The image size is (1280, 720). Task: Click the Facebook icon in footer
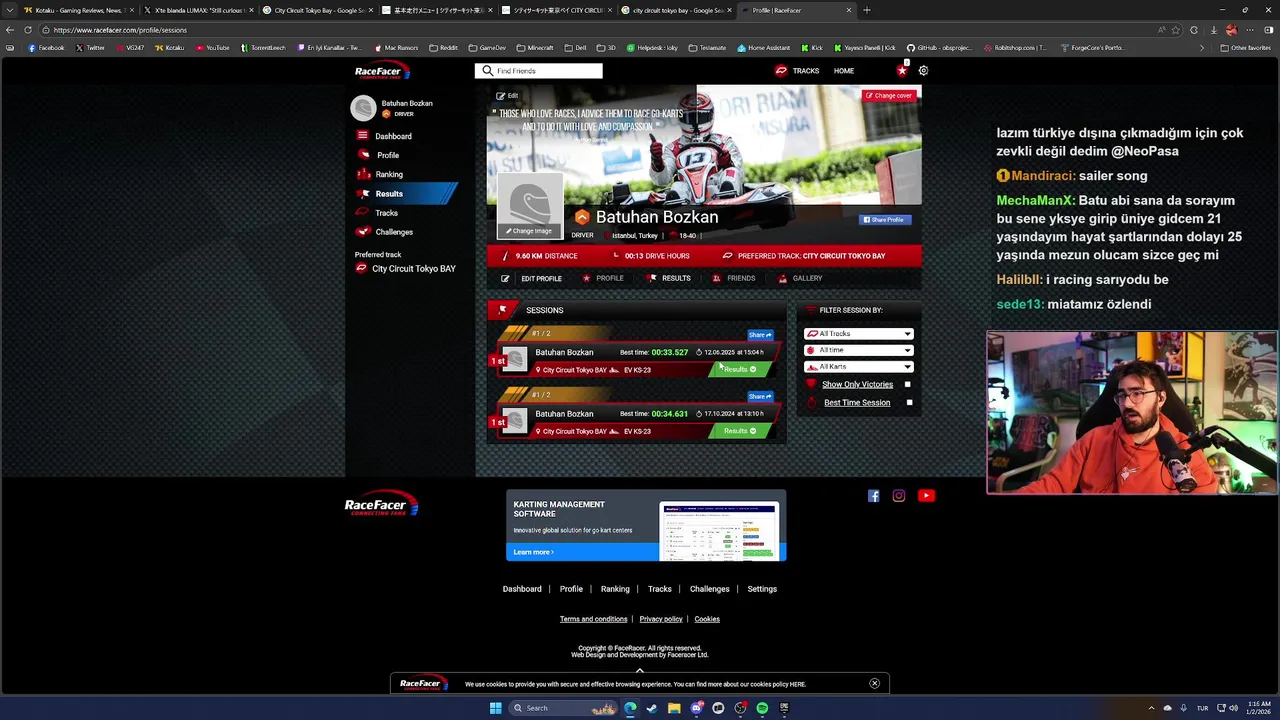tap(874, 496)
